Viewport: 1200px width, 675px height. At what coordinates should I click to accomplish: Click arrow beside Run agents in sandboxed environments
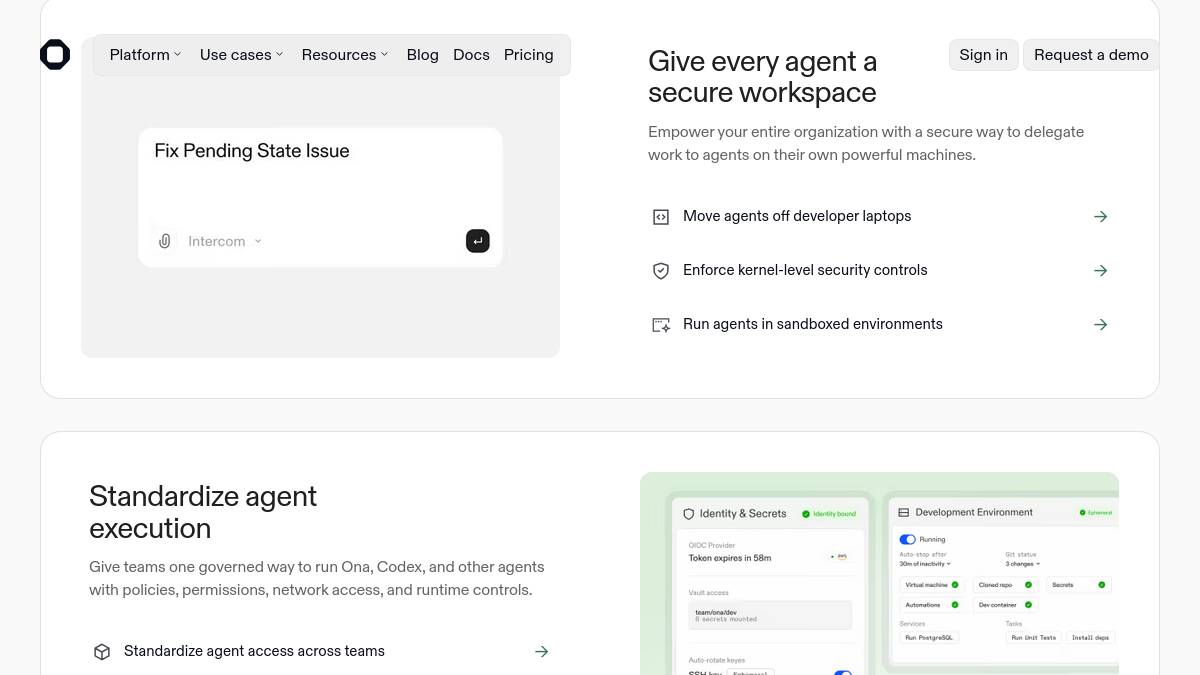coord(1101,324)
